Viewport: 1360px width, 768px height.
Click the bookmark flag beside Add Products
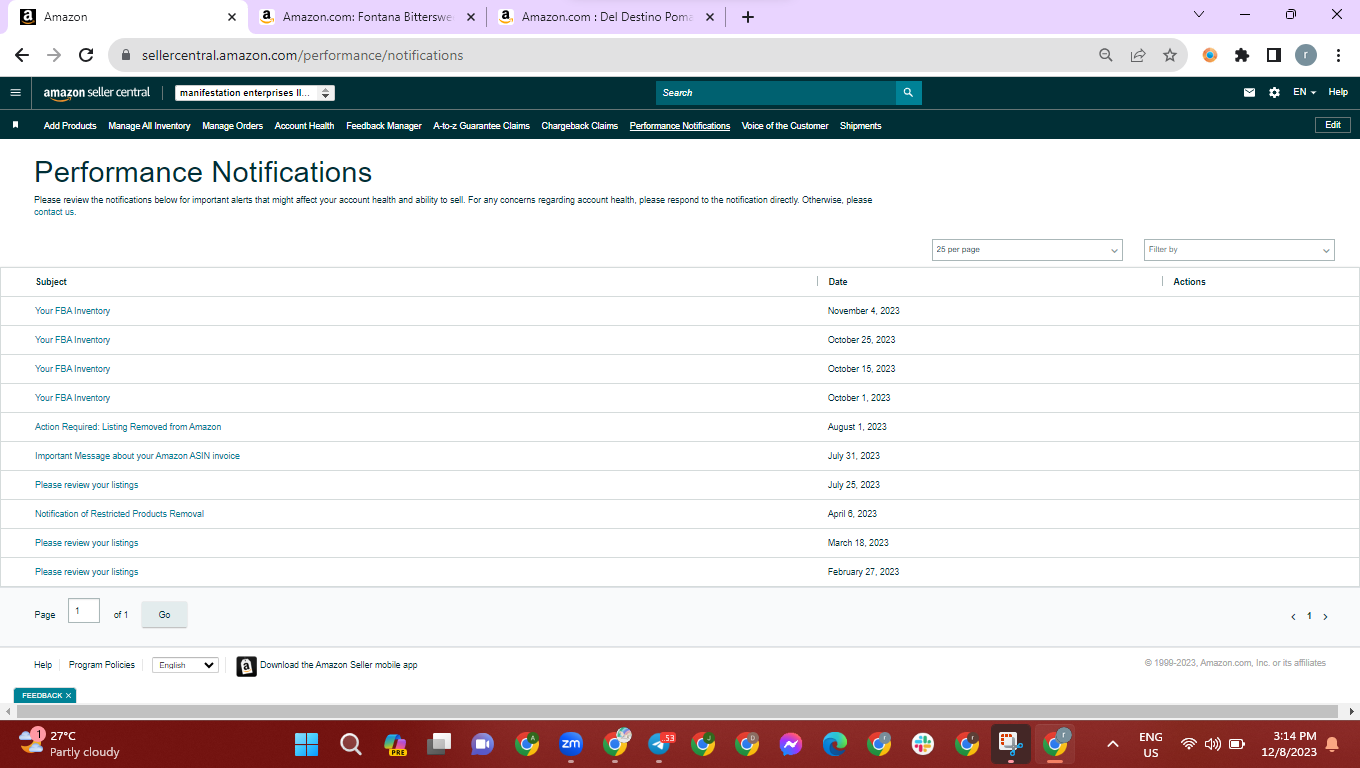pyautogui.click(x=15, y=125)
